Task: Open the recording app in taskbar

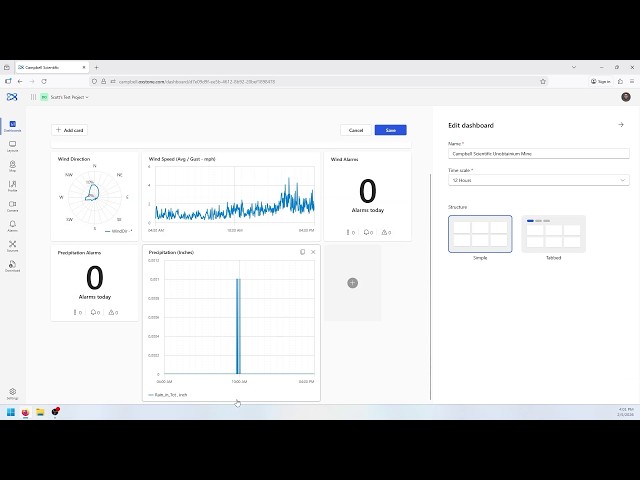Action: 55,412
